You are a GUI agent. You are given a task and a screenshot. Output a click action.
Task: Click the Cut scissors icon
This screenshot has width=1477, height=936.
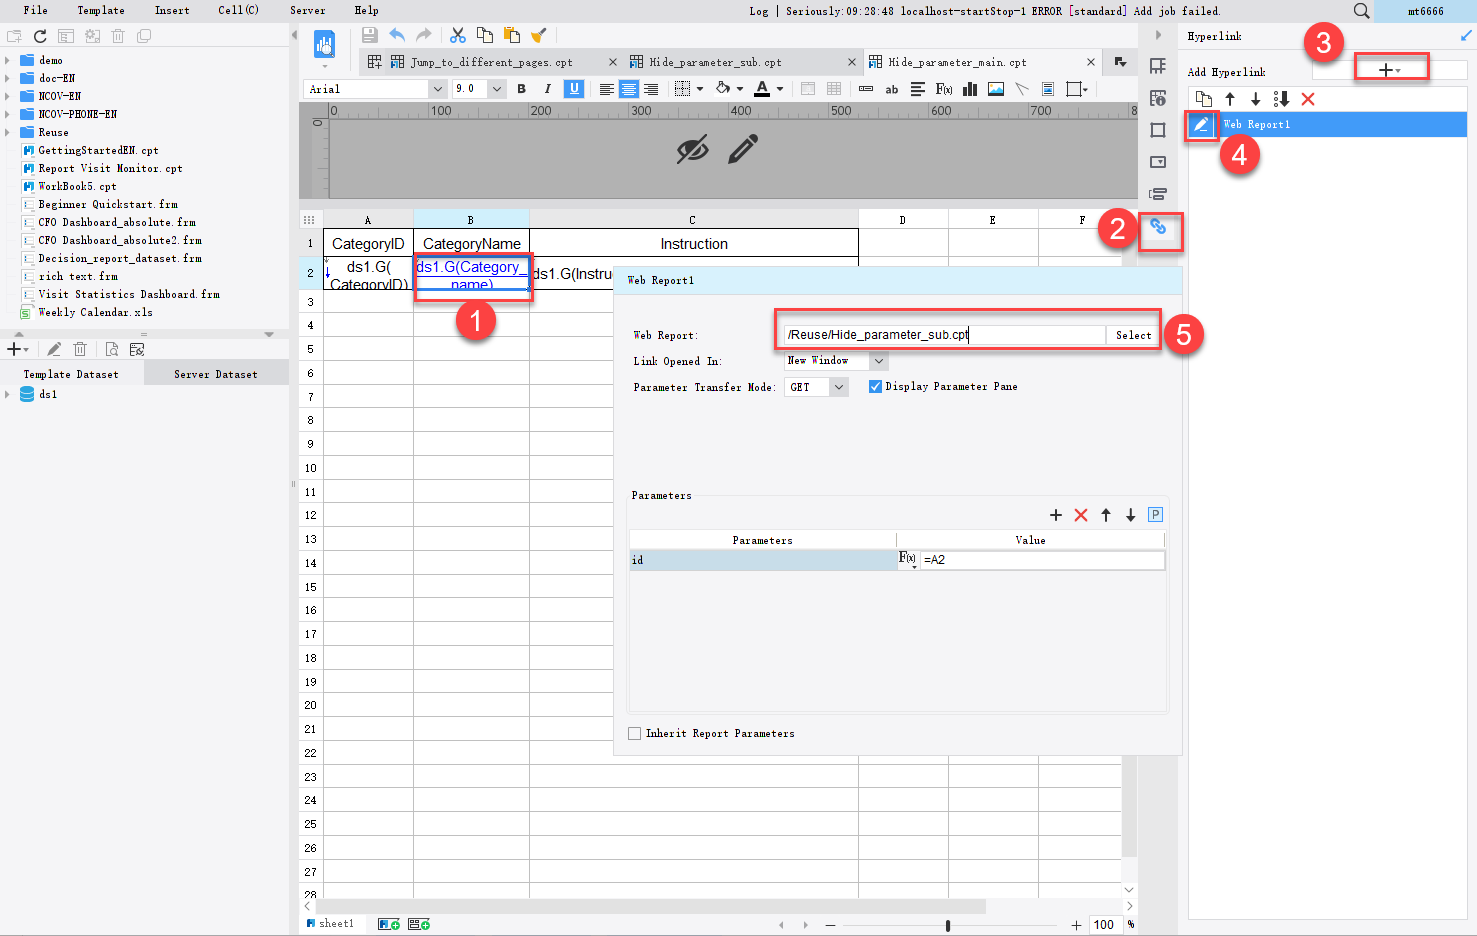pyautogui.click(x=458, y=35)
